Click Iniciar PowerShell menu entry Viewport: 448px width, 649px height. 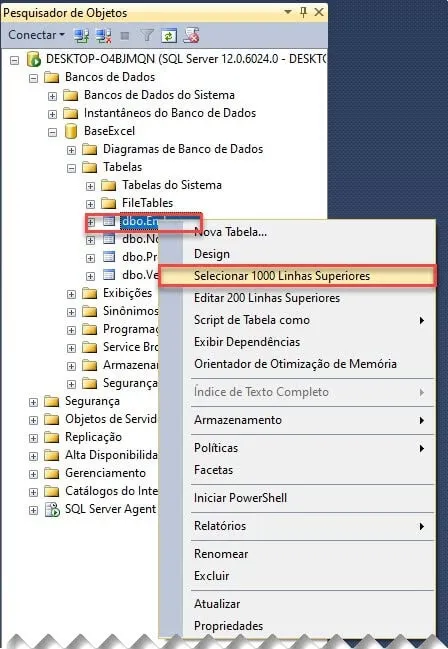click(240, 498)
